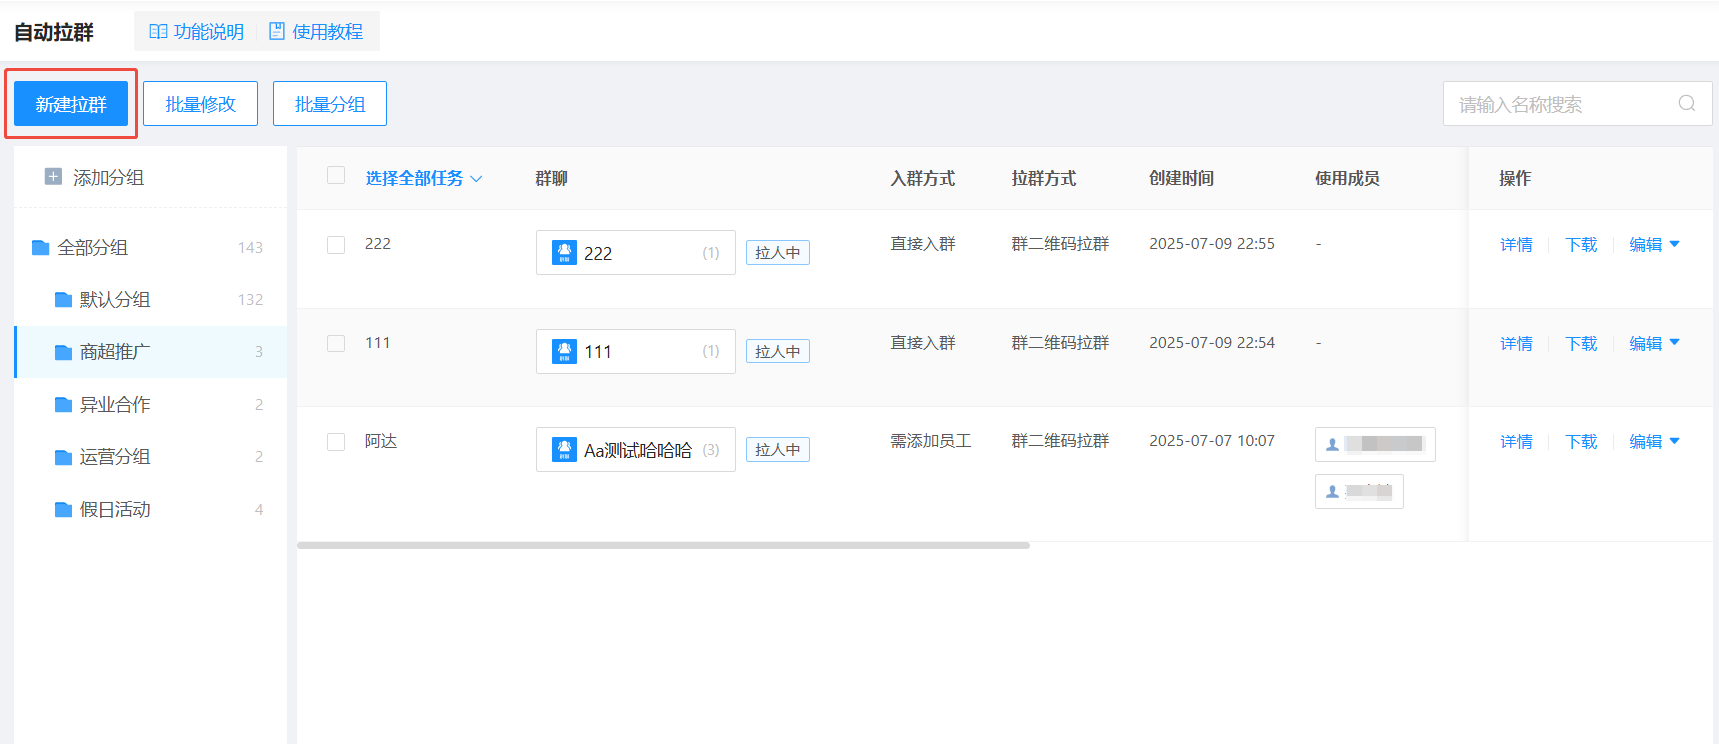Click the 拉人中 status tag in row 阿达
The width and height of the screenshot is (1719, 744).
pyautogui.click(x=778, y=450)
